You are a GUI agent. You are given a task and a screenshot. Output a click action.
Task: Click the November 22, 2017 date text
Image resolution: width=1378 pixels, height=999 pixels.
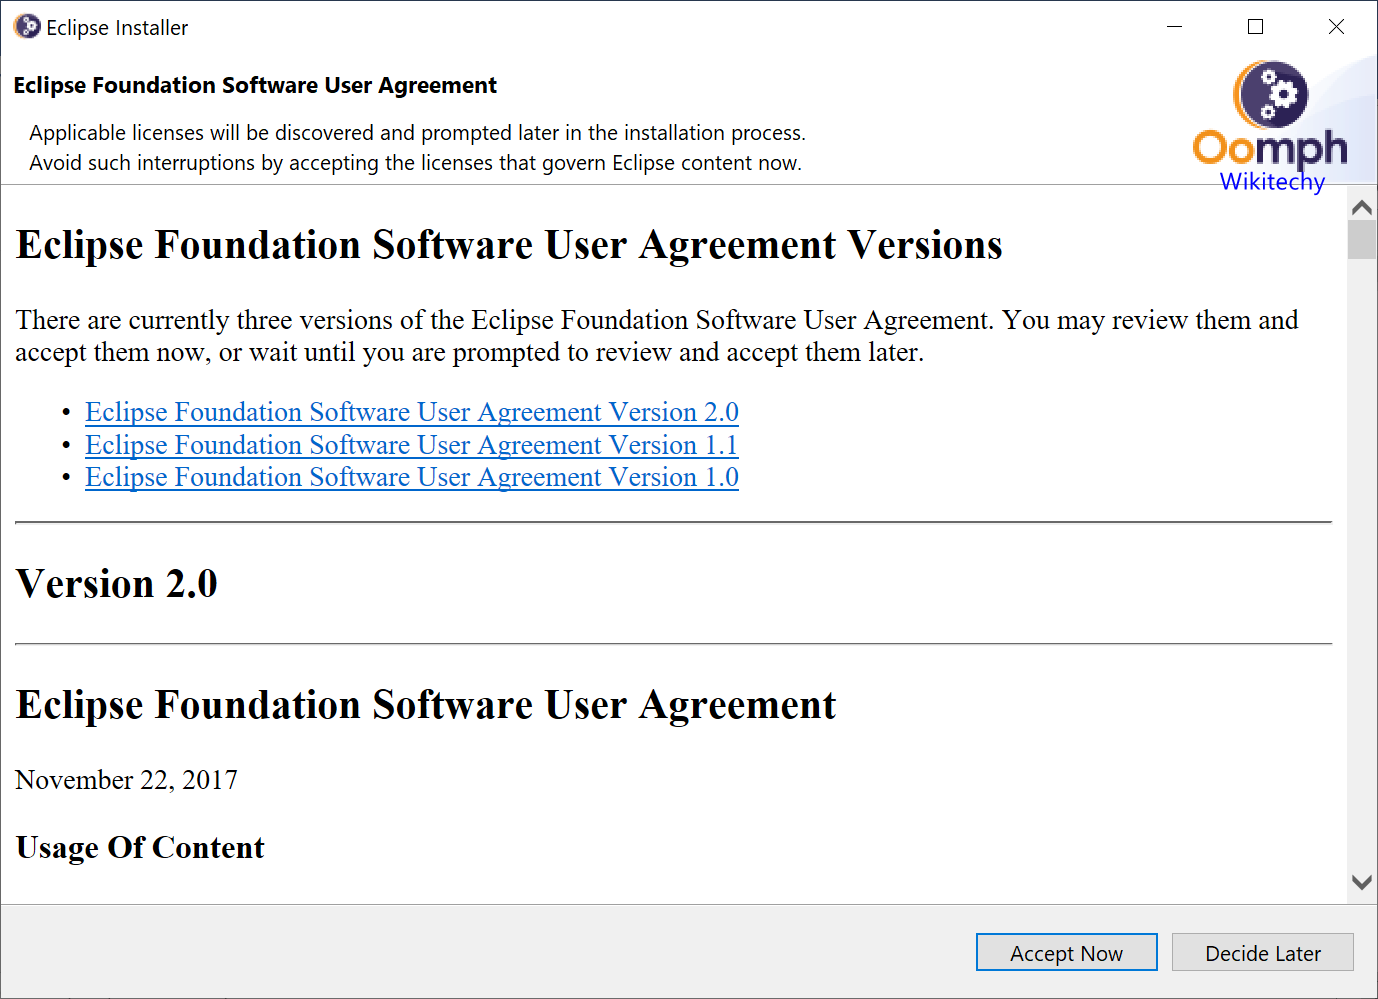(127, 780)
